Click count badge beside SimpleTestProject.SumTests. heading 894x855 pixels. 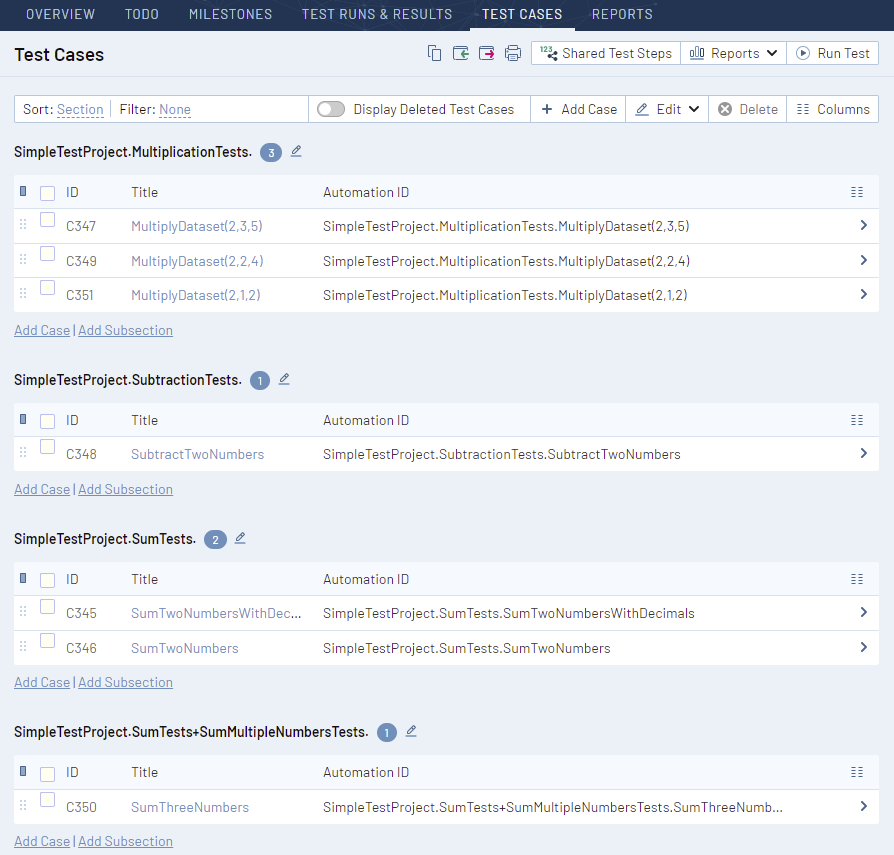coord(216,540)
